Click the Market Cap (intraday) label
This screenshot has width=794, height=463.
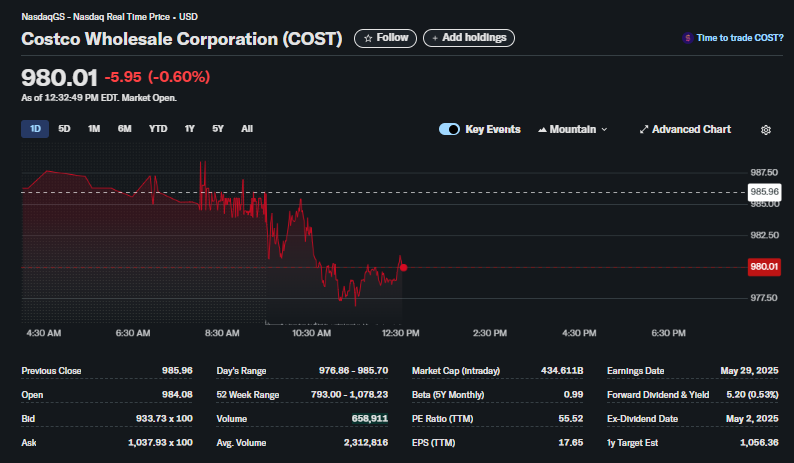pos(456,371)
